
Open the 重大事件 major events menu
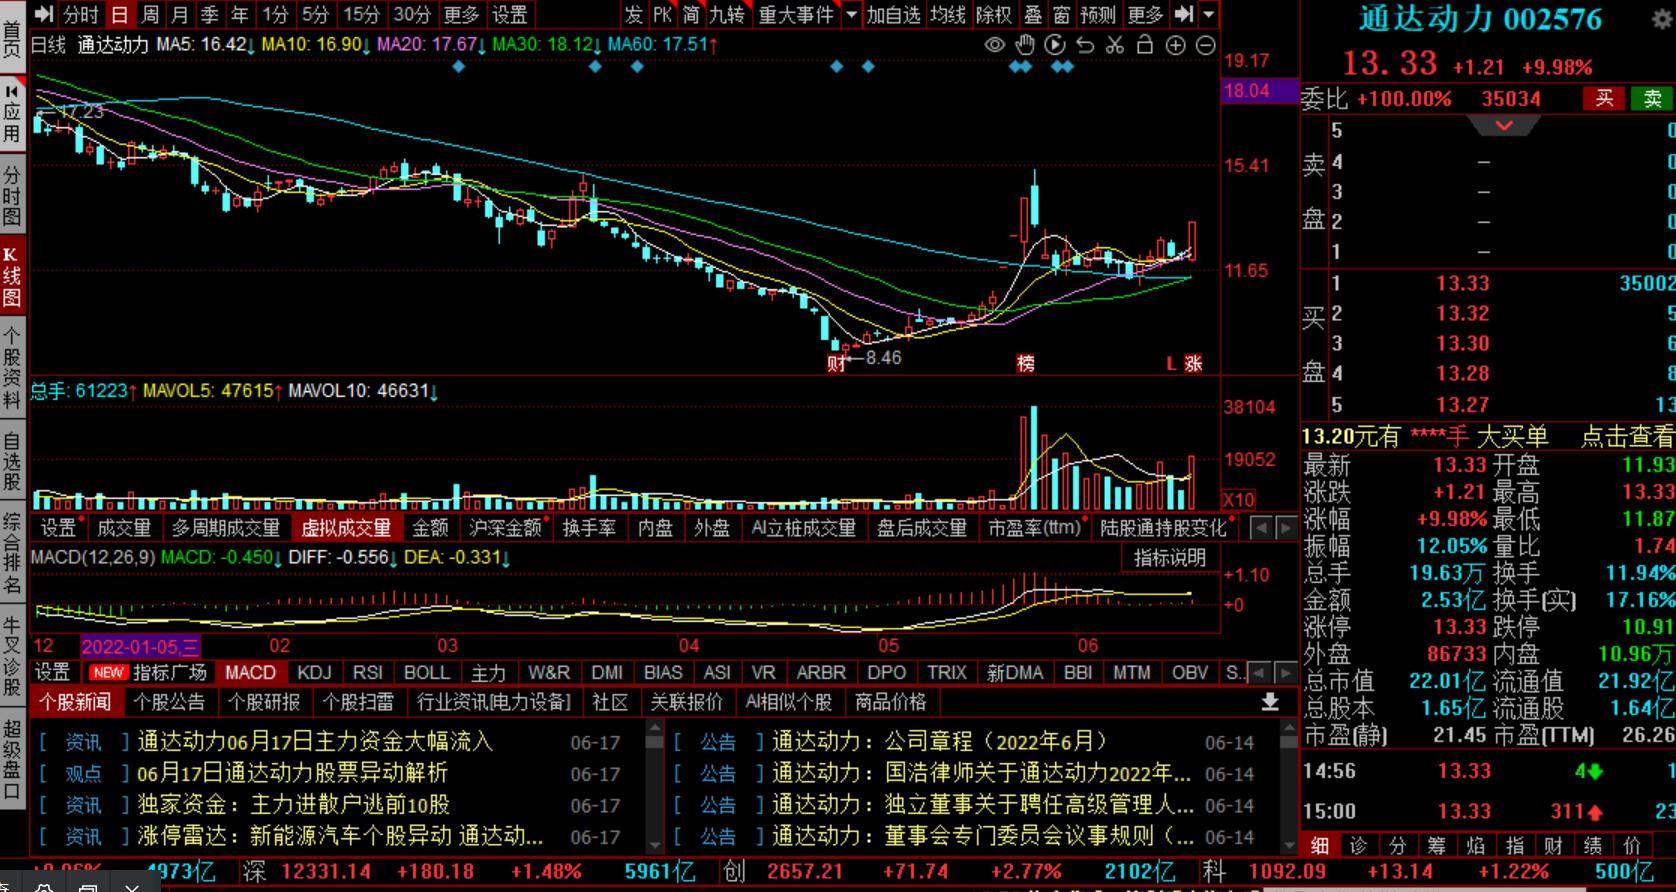click(x=796, y=14)
